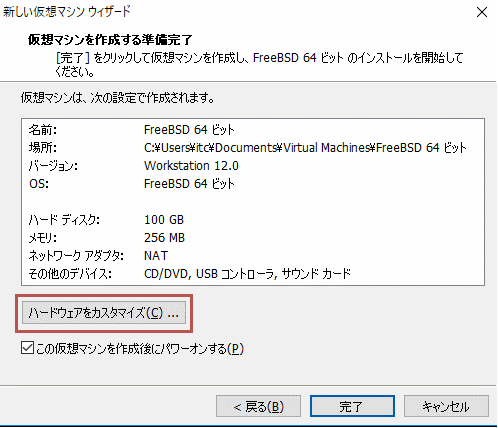
Task: Select the 256 MB memory value
Action: point(164,238)
